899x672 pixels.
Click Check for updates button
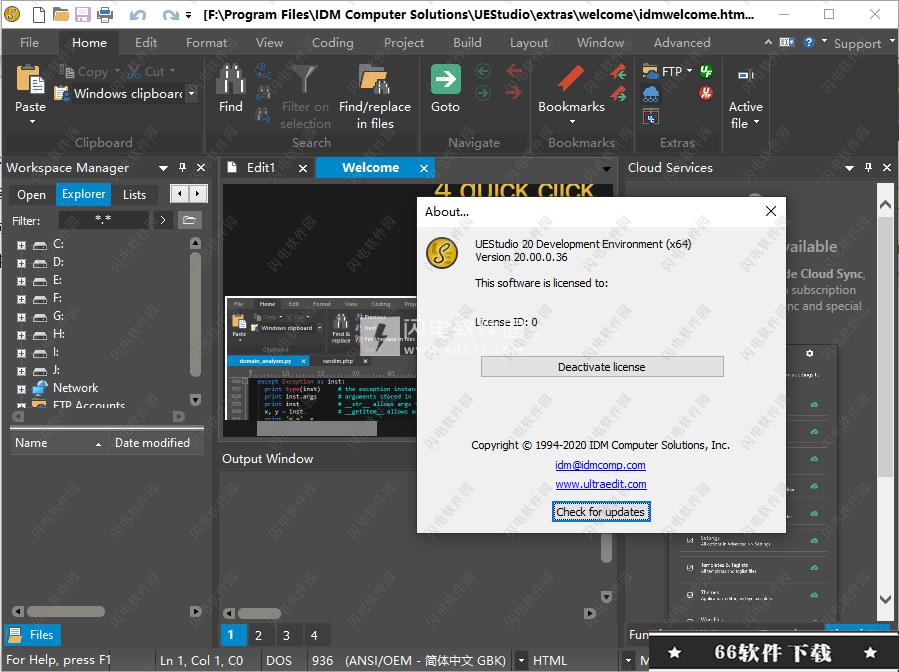coord(601,511)
